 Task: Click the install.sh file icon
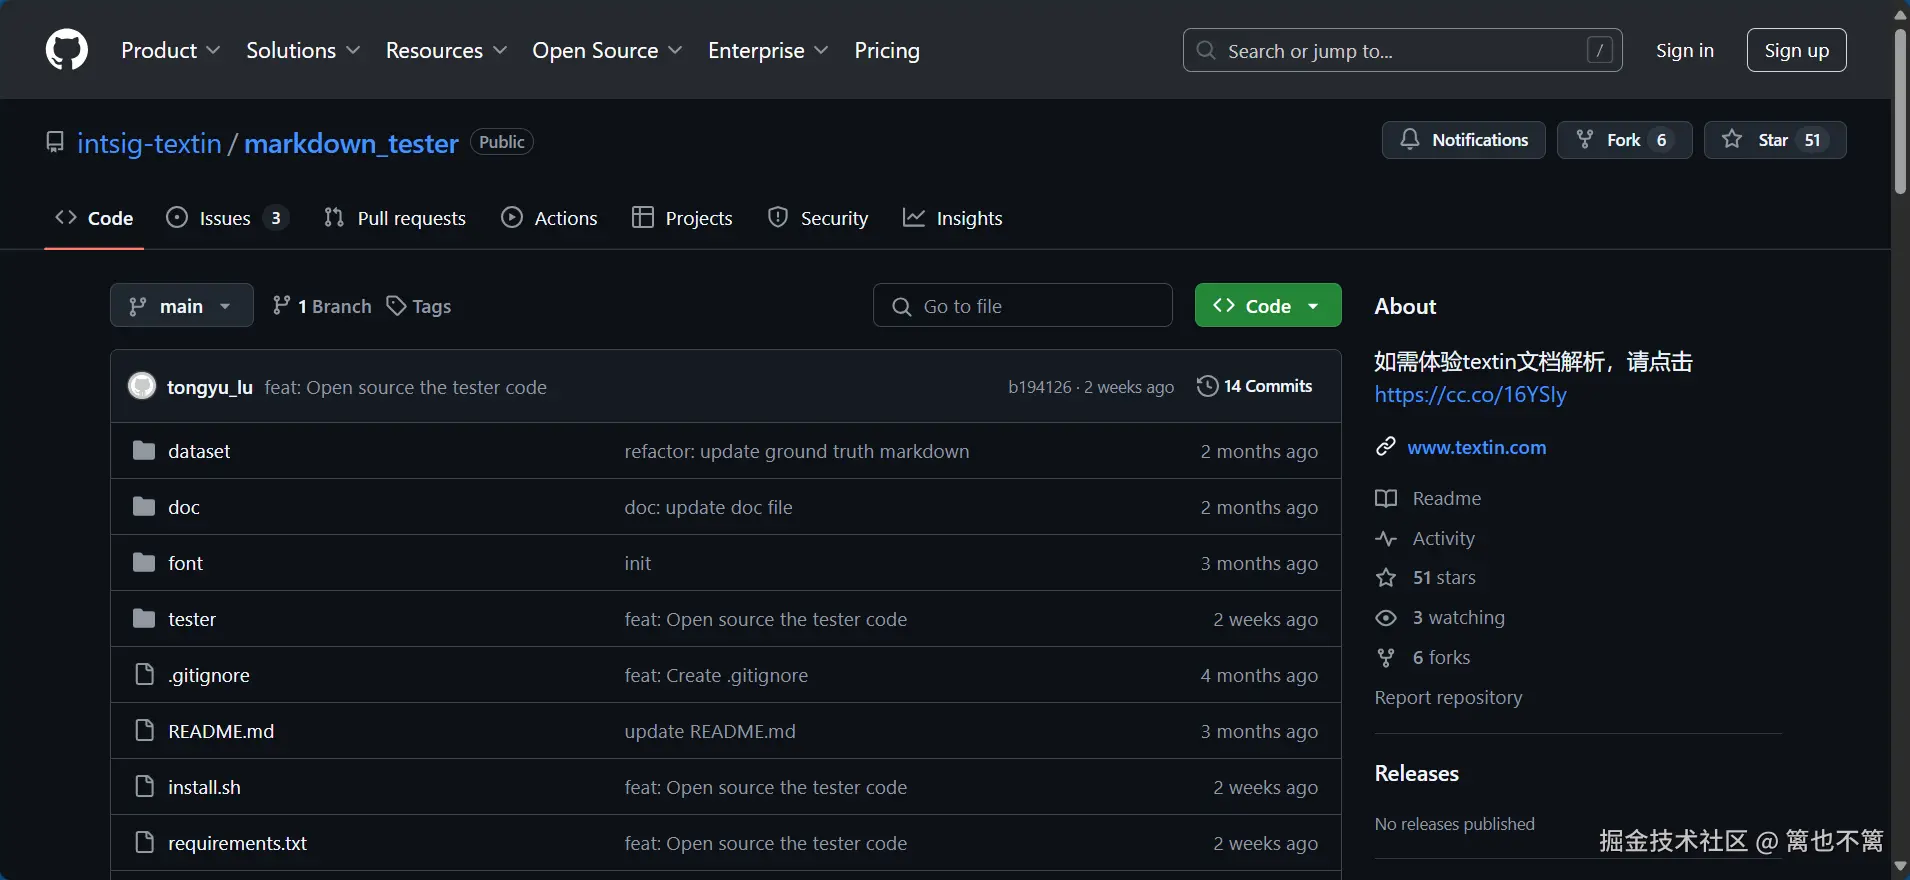tap(144, 786)
